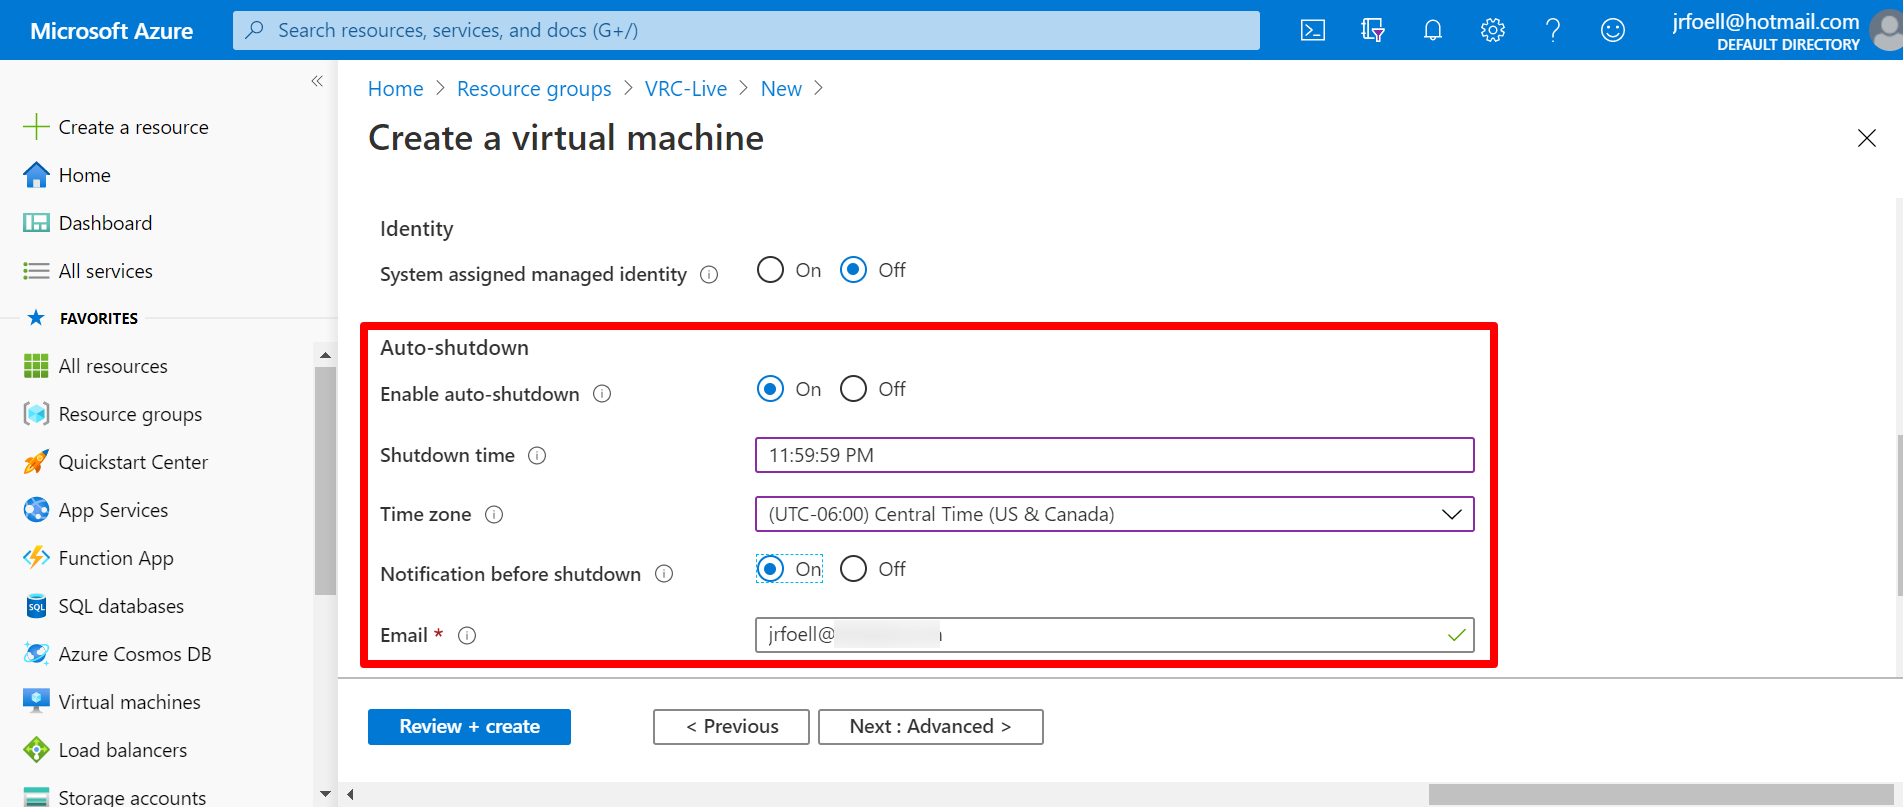Collapse the left sidebar with double chevron

(317, 81)
